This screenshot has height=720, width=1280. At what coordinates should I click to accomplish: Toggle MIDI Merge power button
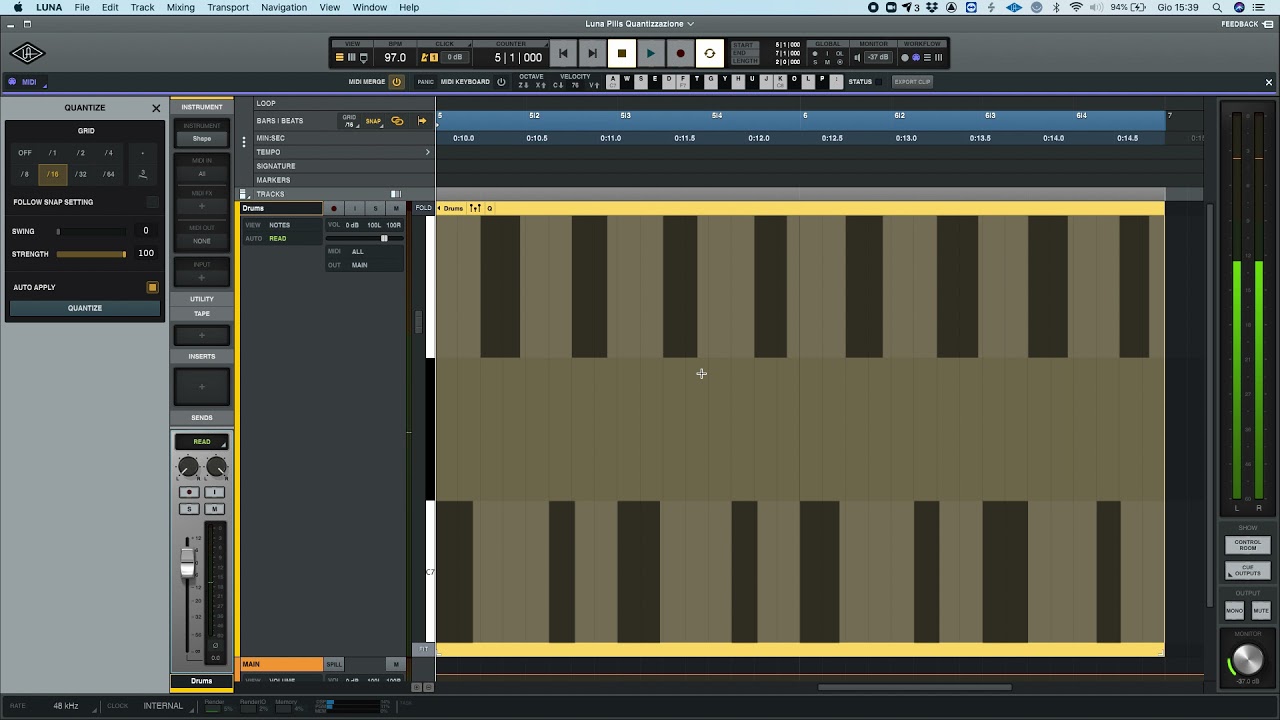click(x=396, y=82)
